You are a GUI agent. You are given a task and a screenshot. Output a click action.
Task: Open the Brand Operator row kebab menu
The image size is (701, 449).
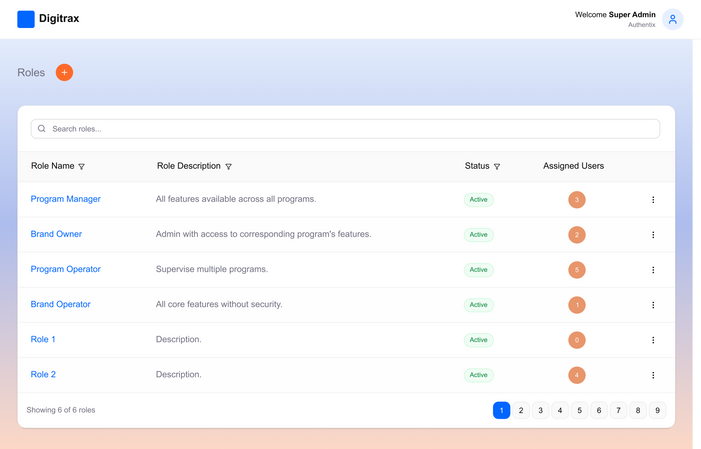[653, 305]
